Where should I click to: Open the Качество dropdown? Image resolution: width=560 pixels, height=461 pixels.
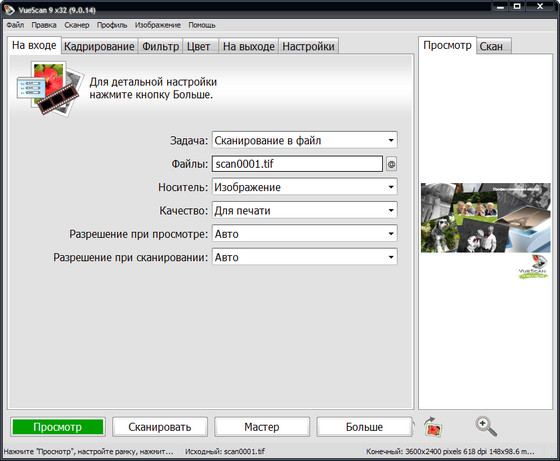305,211
